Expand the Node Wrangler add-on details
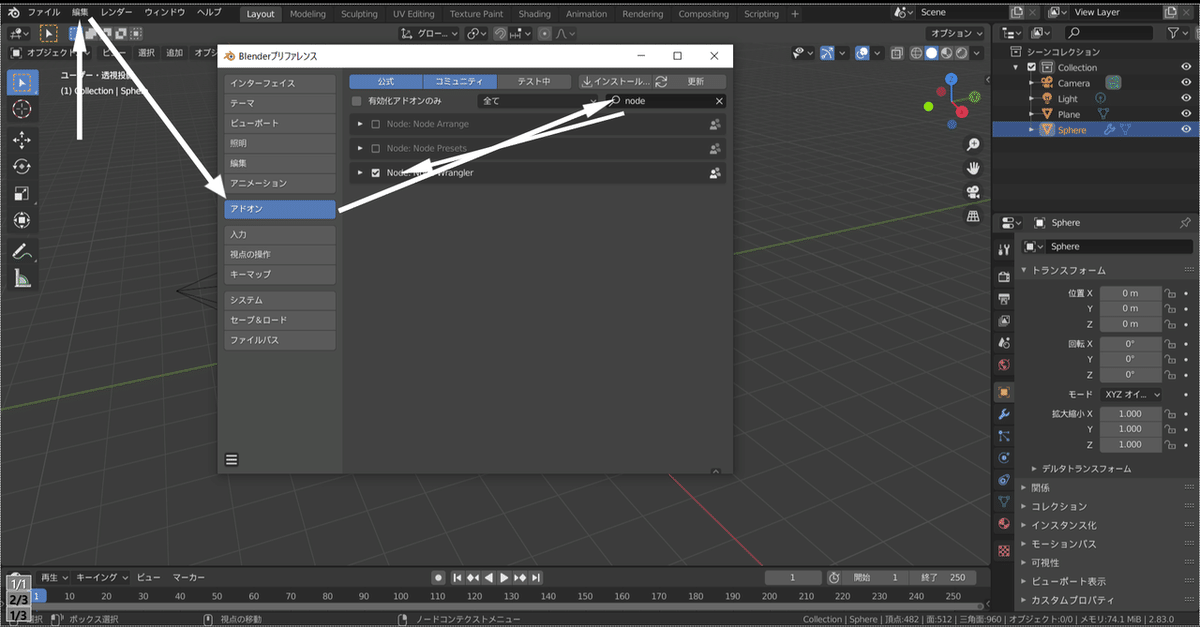Screen dimensions: 1200x627 click(x=360, y=173)
